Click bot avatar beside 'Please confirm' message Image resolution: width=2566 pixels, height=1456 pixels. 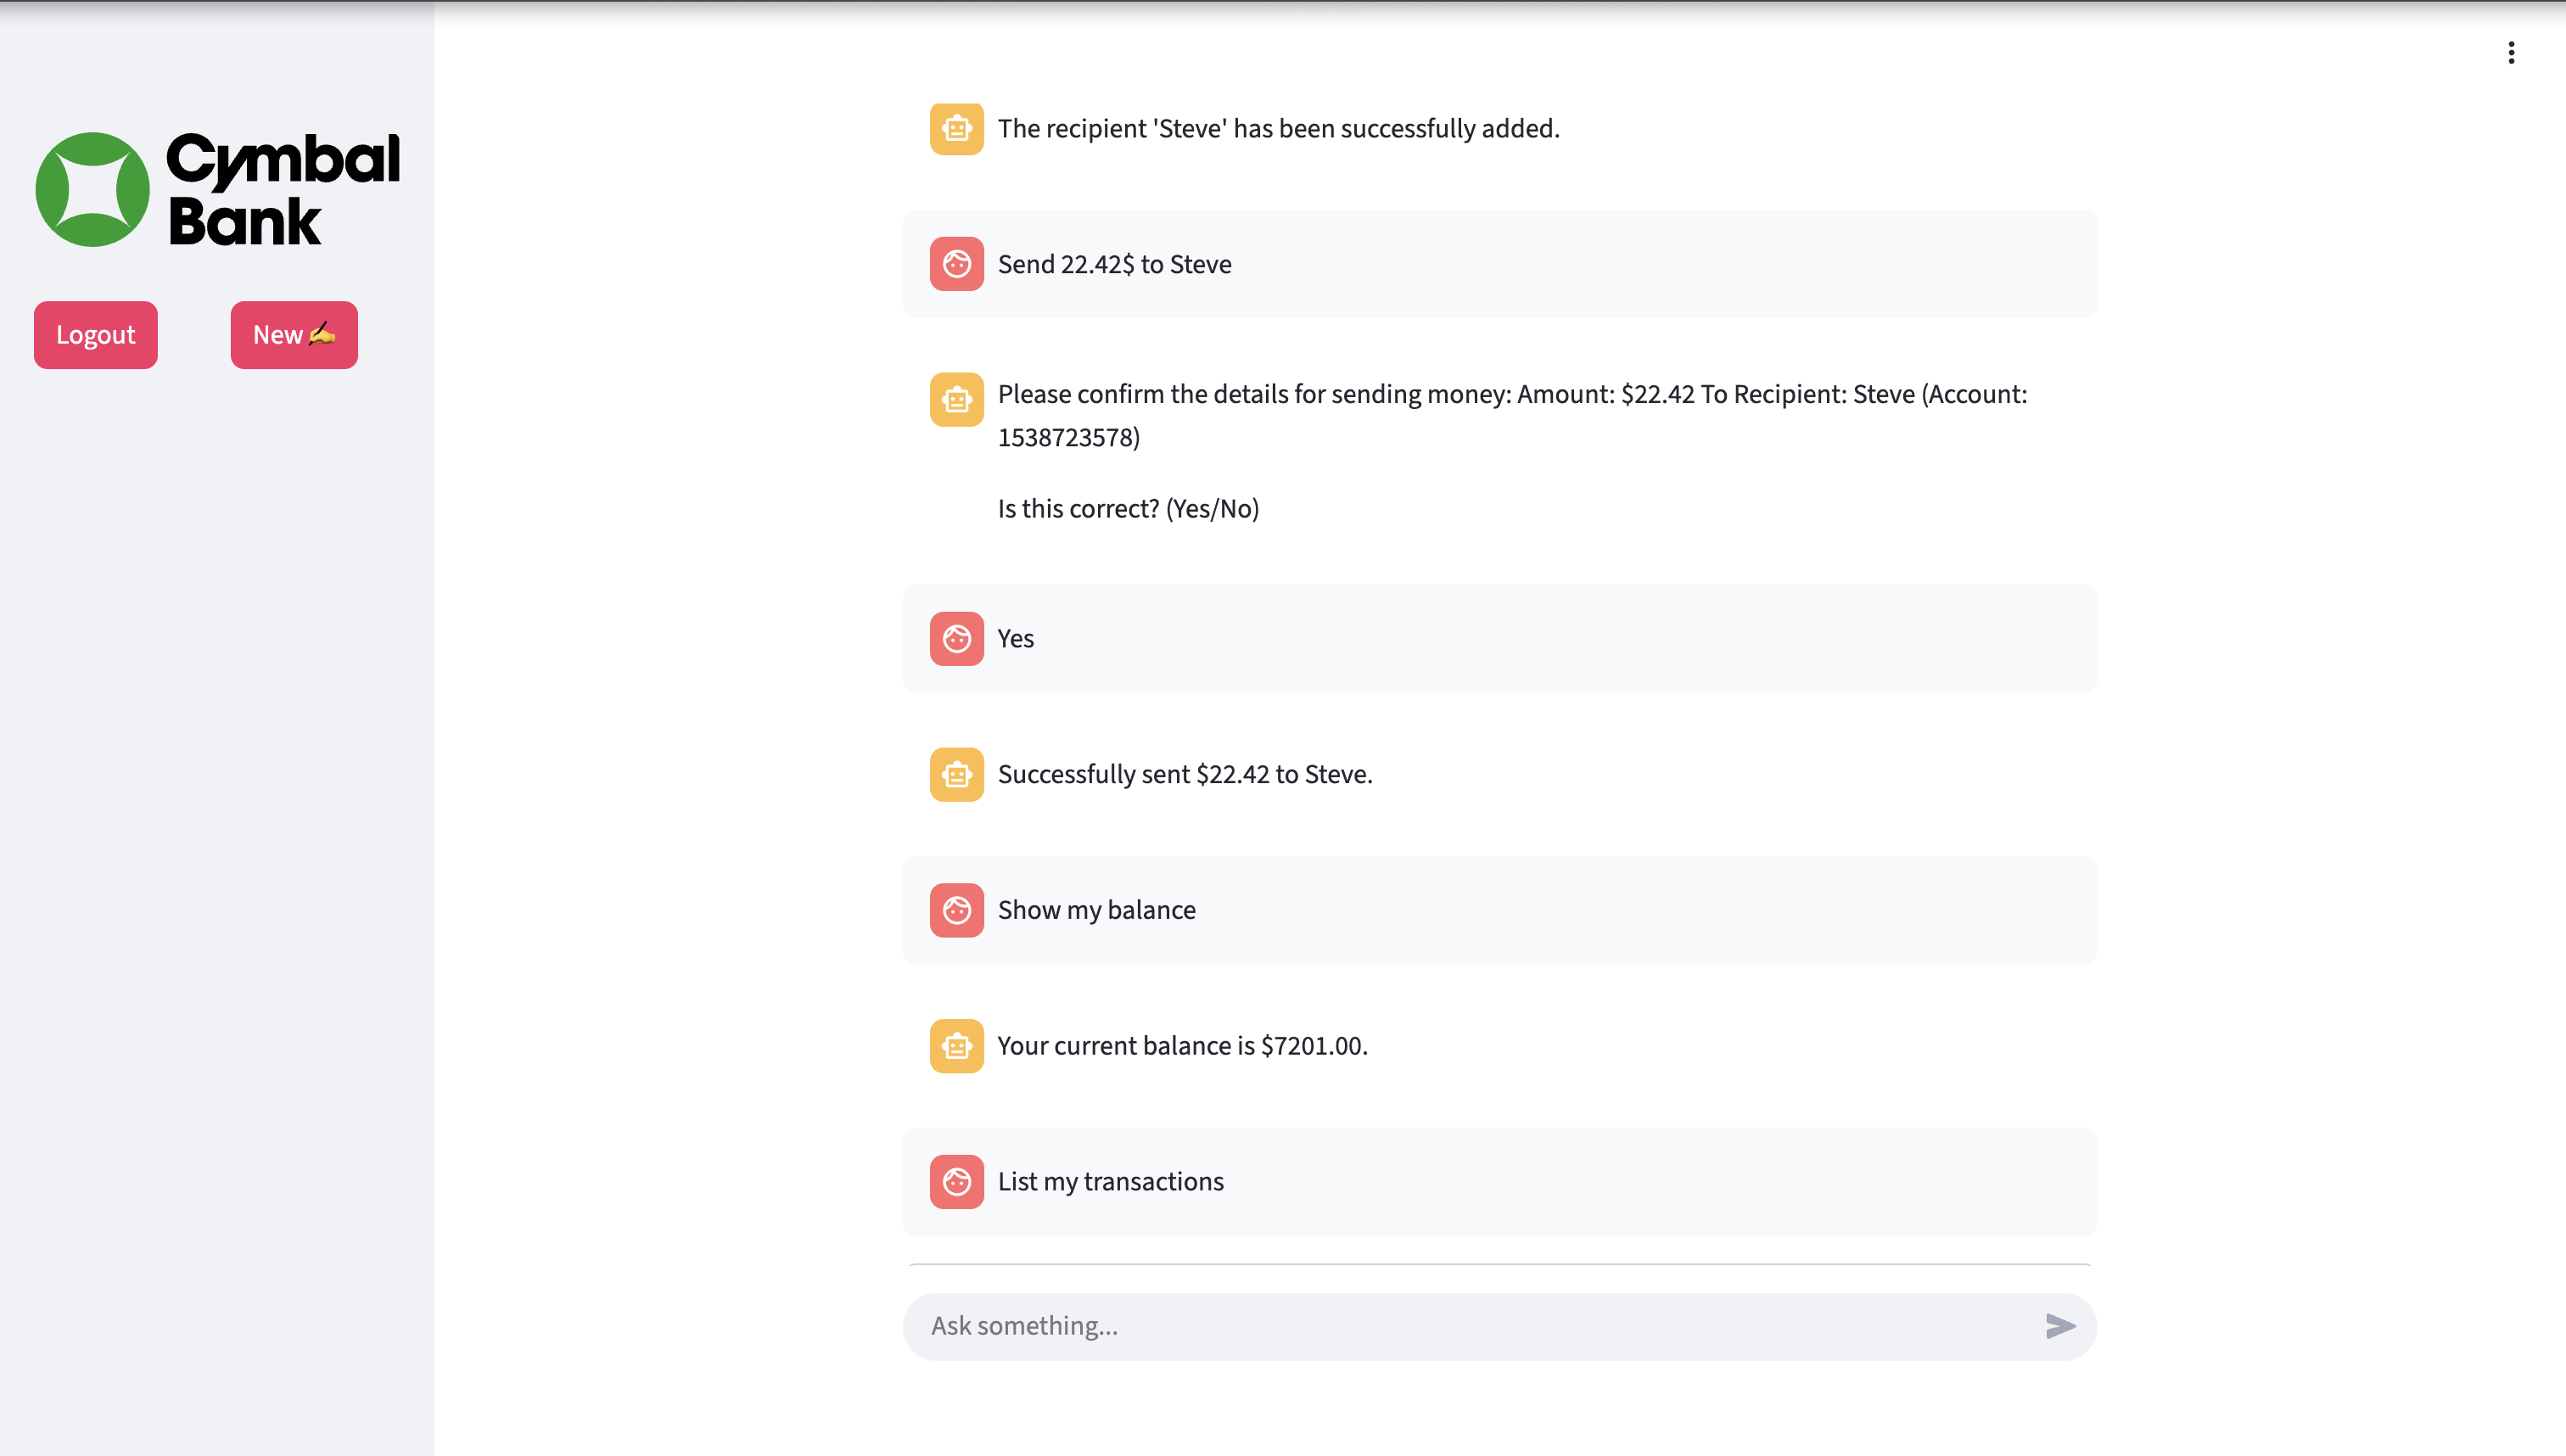tap(956, 399)
